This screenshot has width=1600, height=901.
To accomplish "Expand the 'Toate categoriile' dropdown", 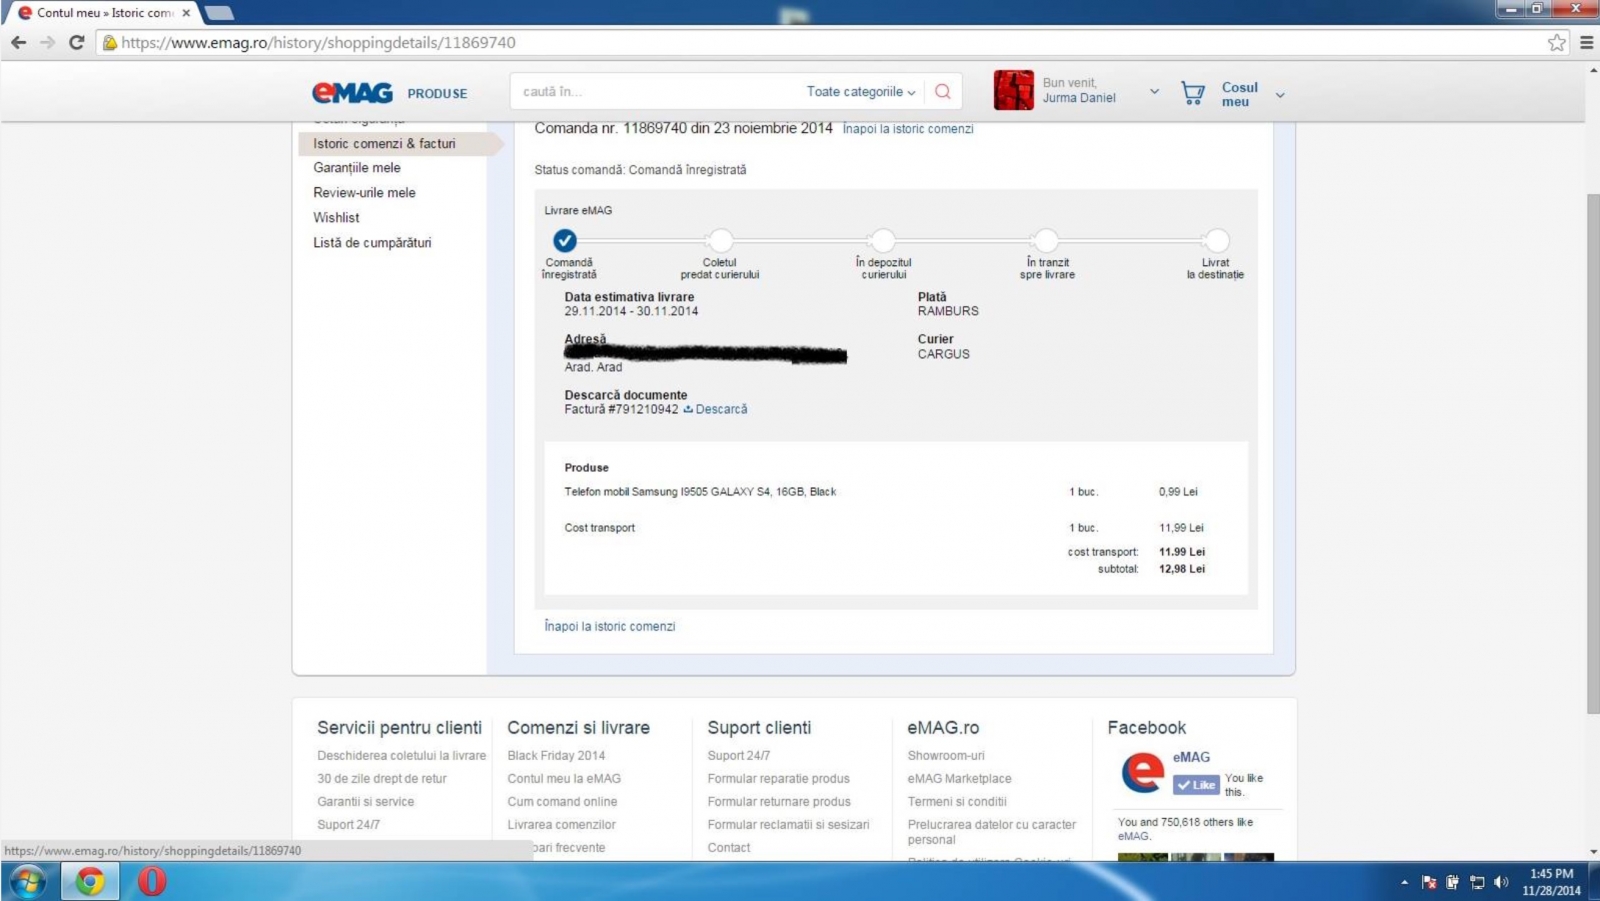I will pyautogui.click(x=860, y=92).
